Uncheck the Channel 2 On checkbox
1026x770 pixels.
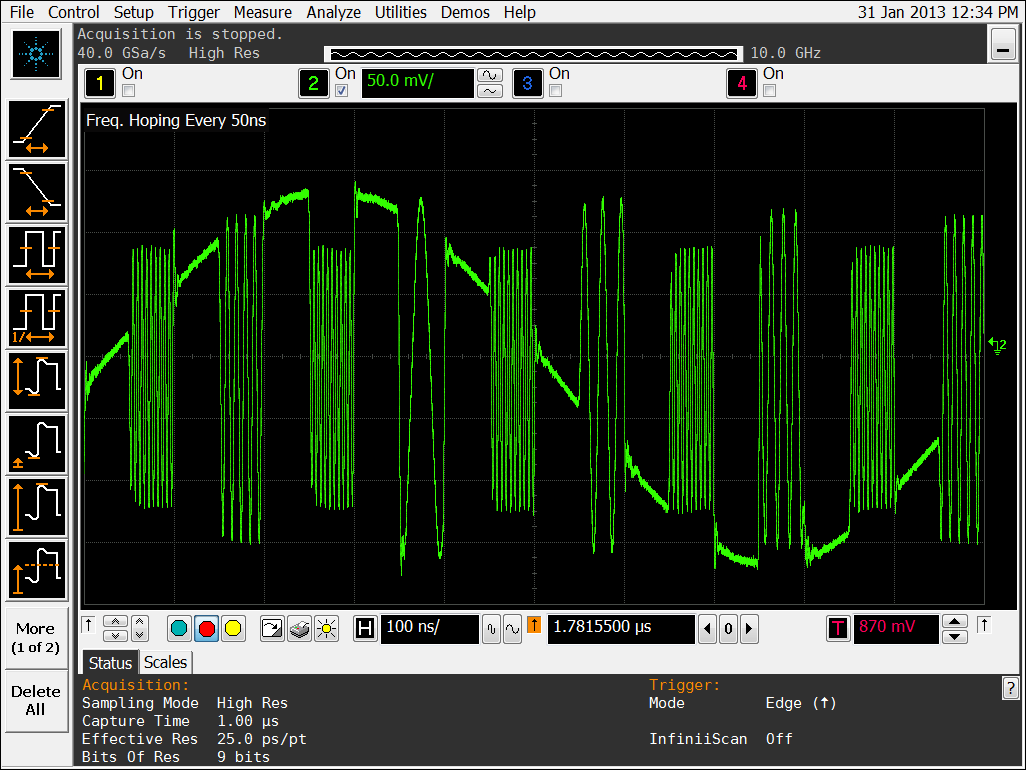pos(342,91)
